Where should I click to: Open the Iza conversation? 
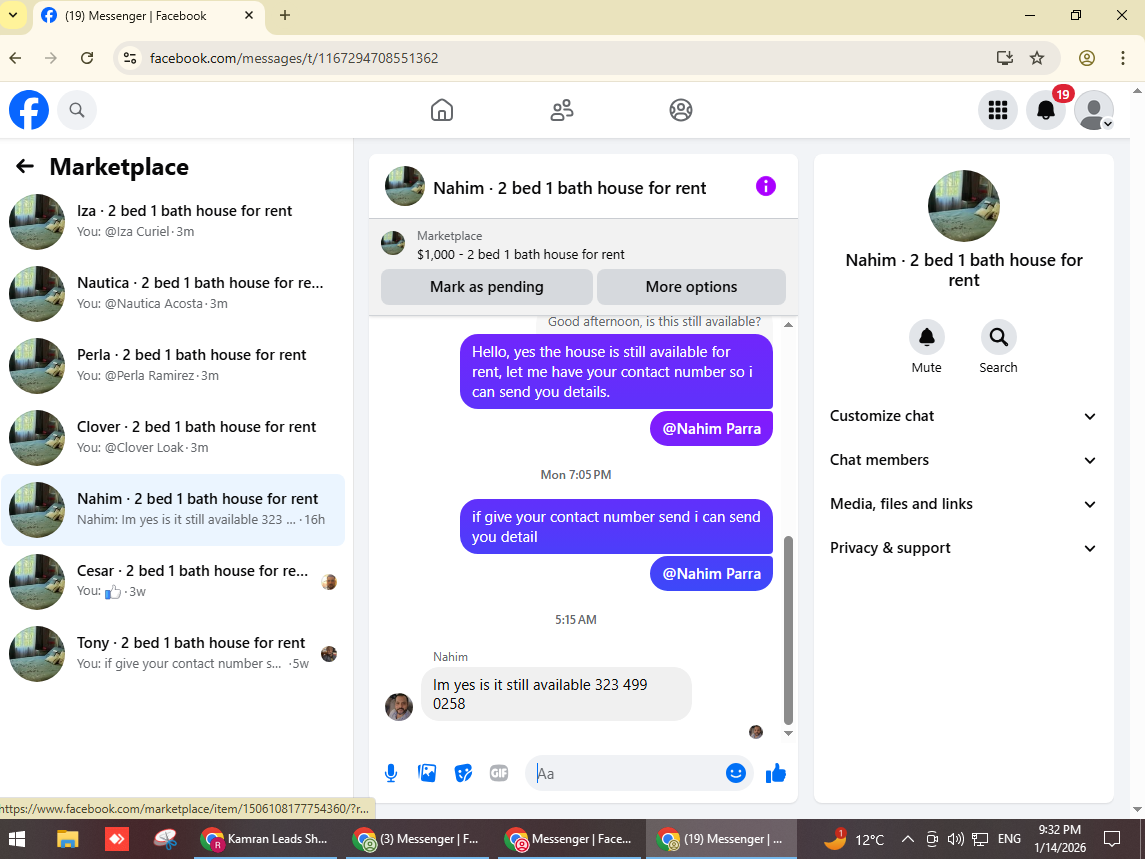173,221
